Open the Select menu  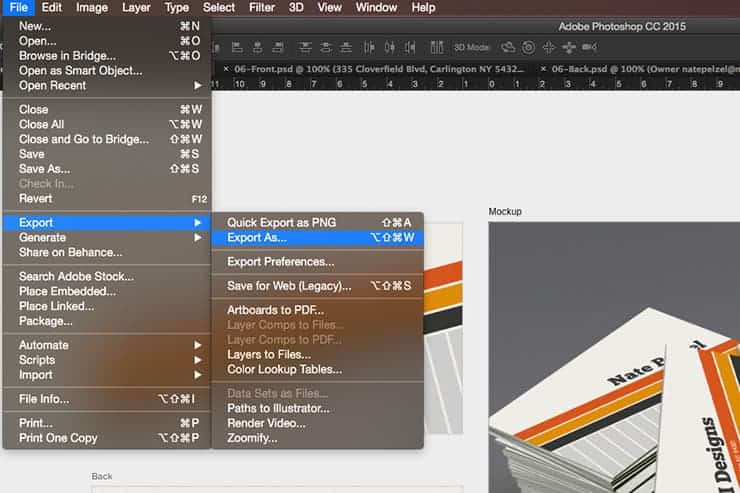[x=219, y=8]
